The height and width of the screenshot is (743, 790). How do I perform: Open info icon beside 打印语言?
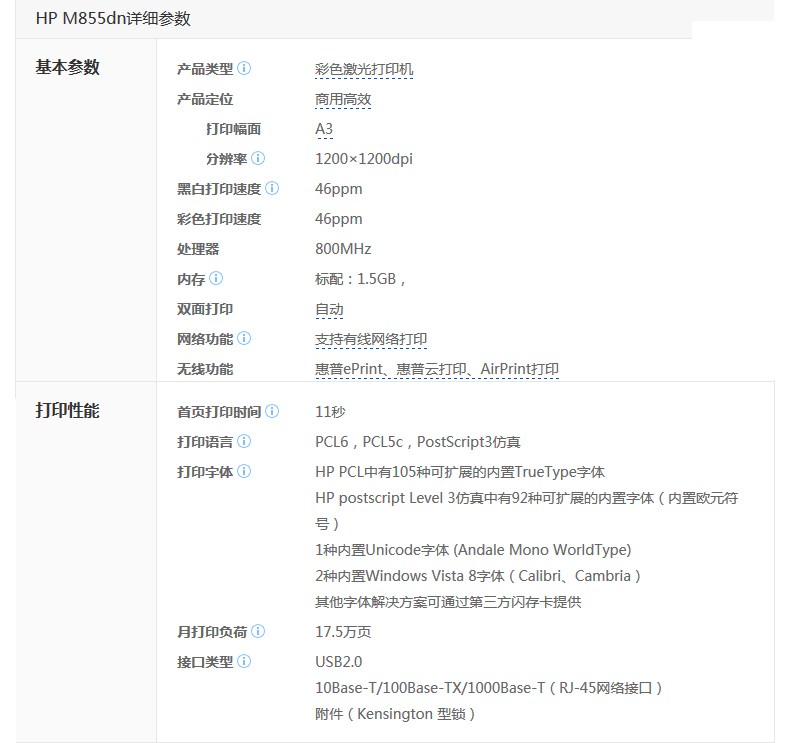(244, 441)
